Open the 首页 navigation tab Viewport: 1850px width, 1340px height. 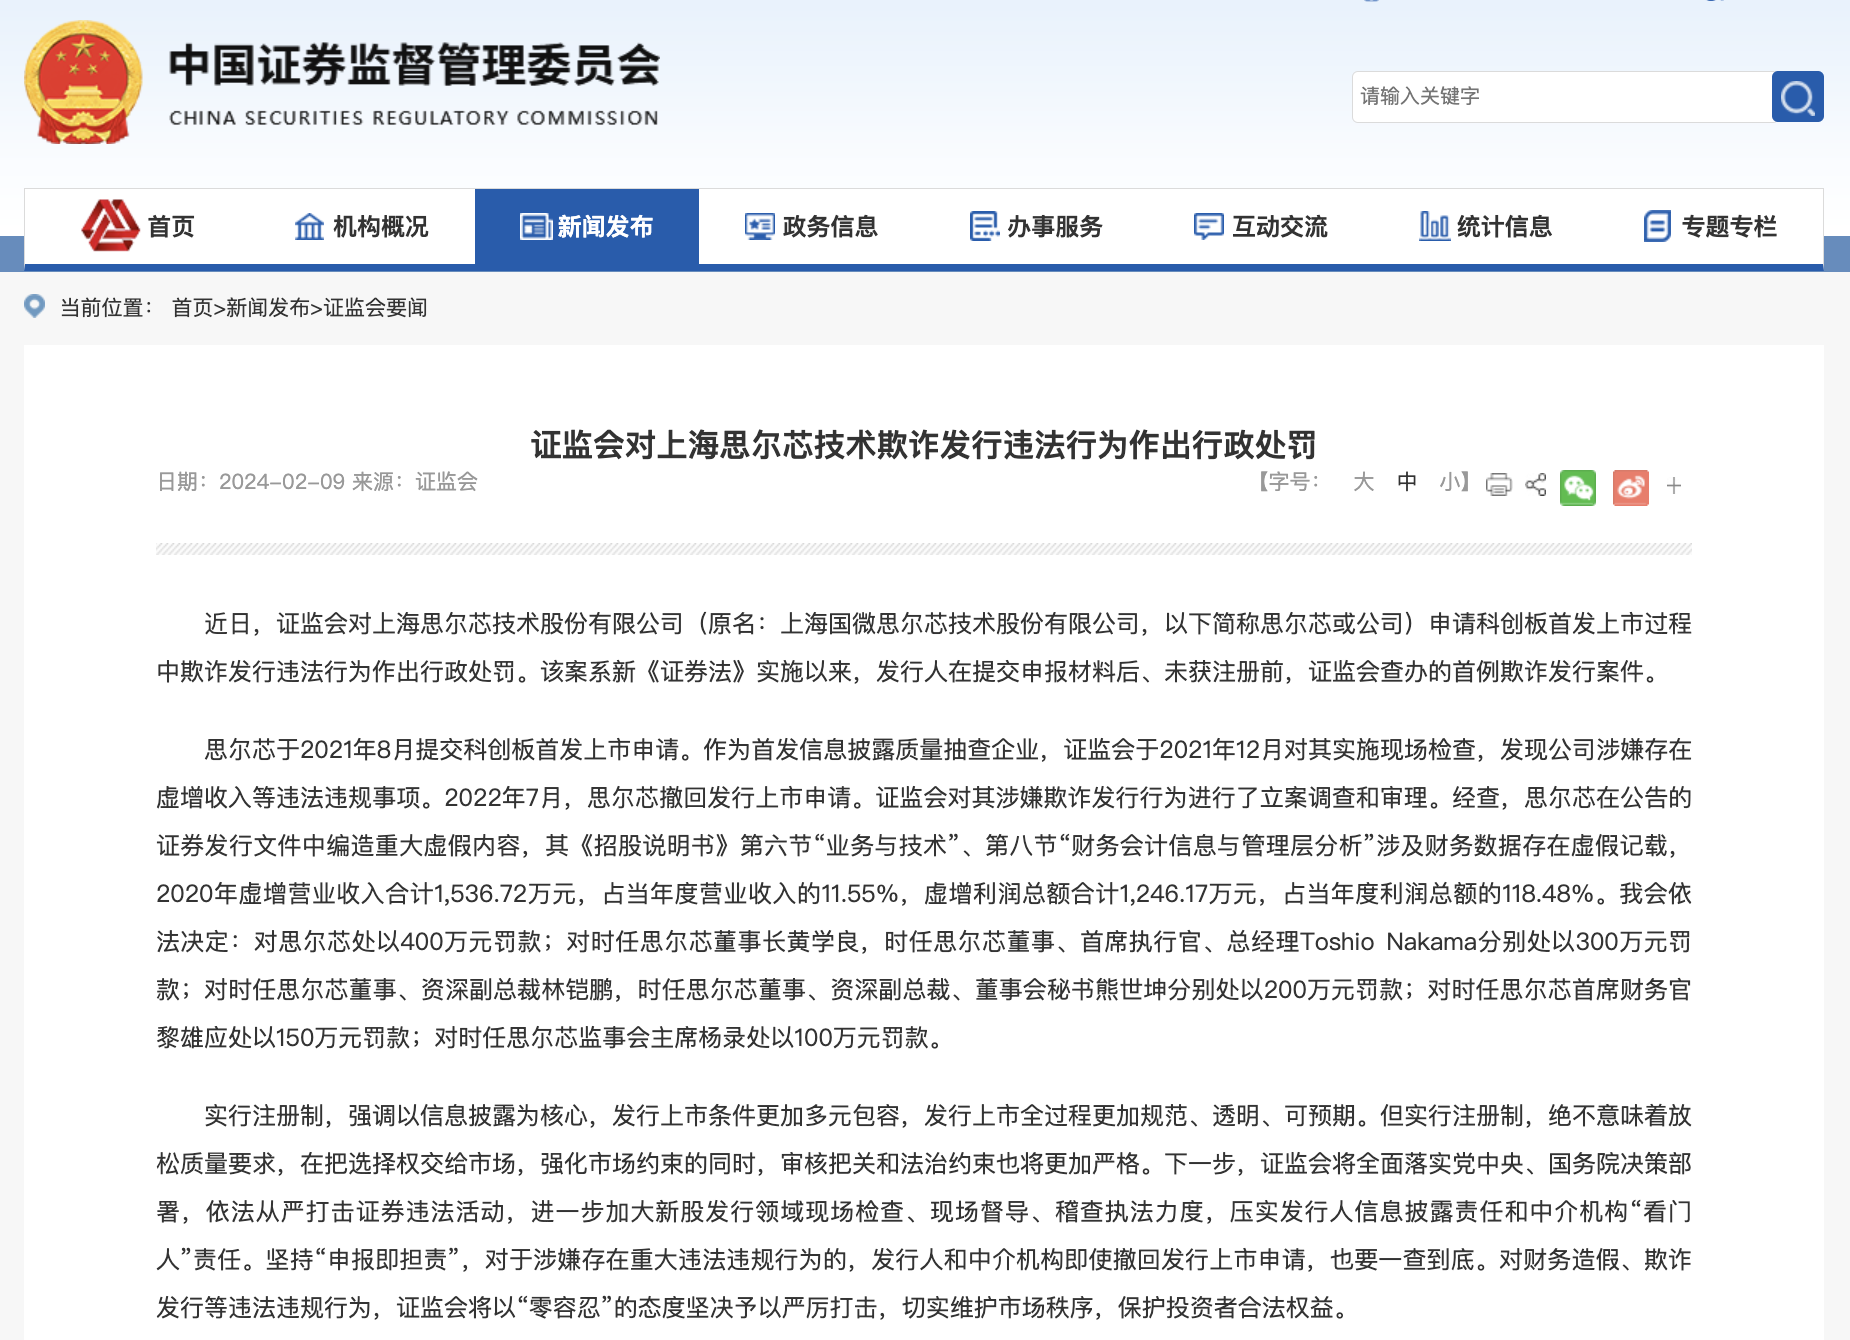[x=139, y=227]
